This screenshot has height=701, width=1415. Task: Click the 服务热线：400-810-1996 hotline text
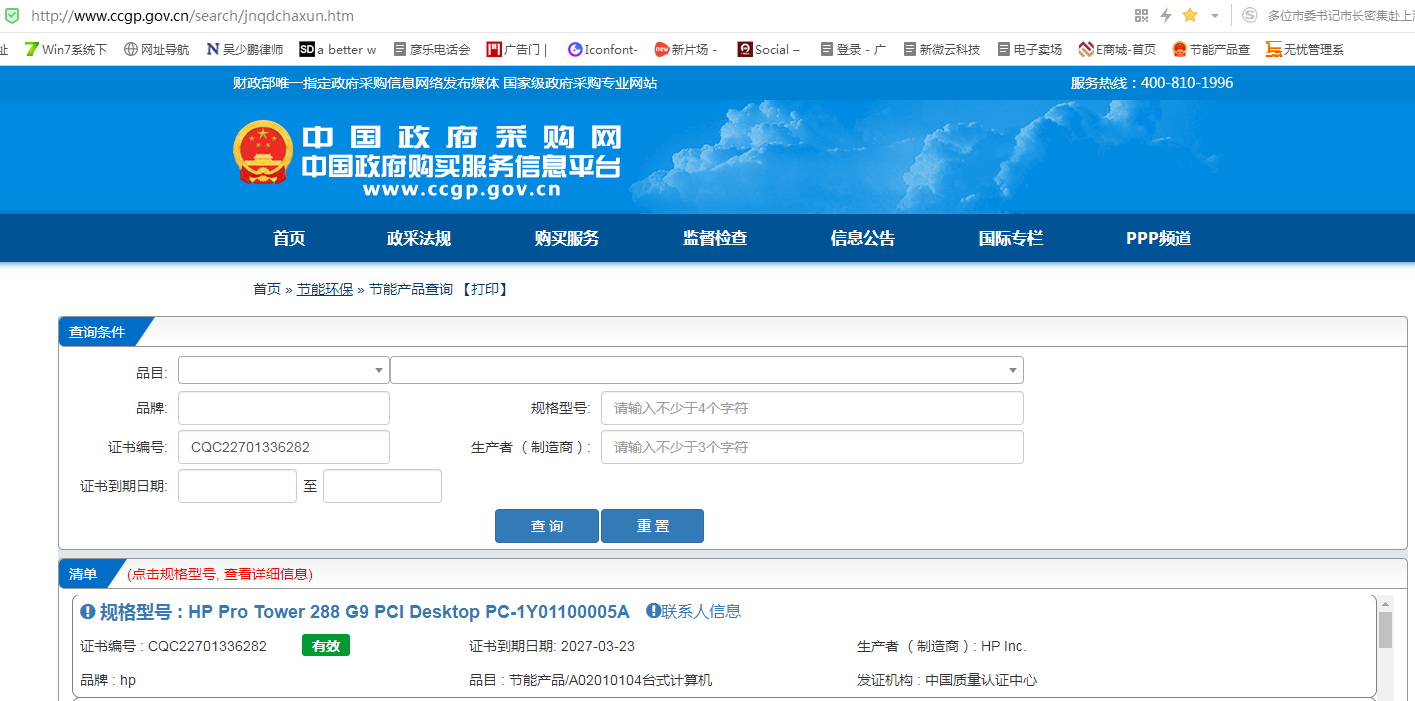pyautogui.click(x=1152, y=83)
